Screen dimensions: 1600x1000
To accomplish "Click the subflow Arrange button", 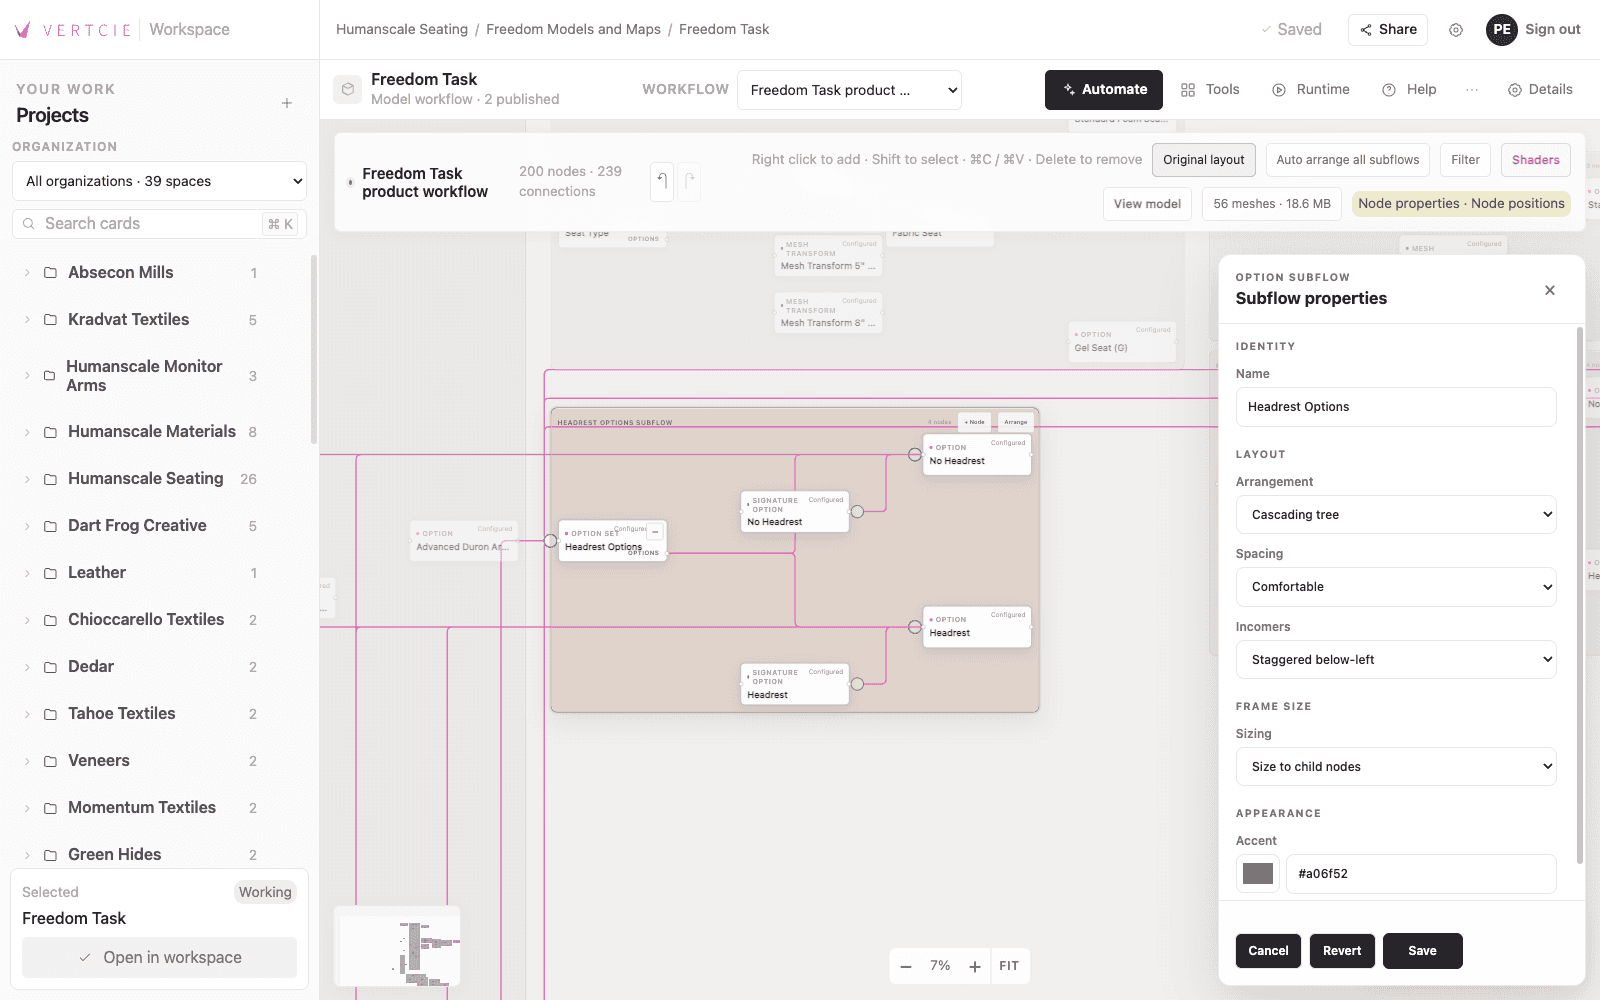I will [x=1016, y=422].
